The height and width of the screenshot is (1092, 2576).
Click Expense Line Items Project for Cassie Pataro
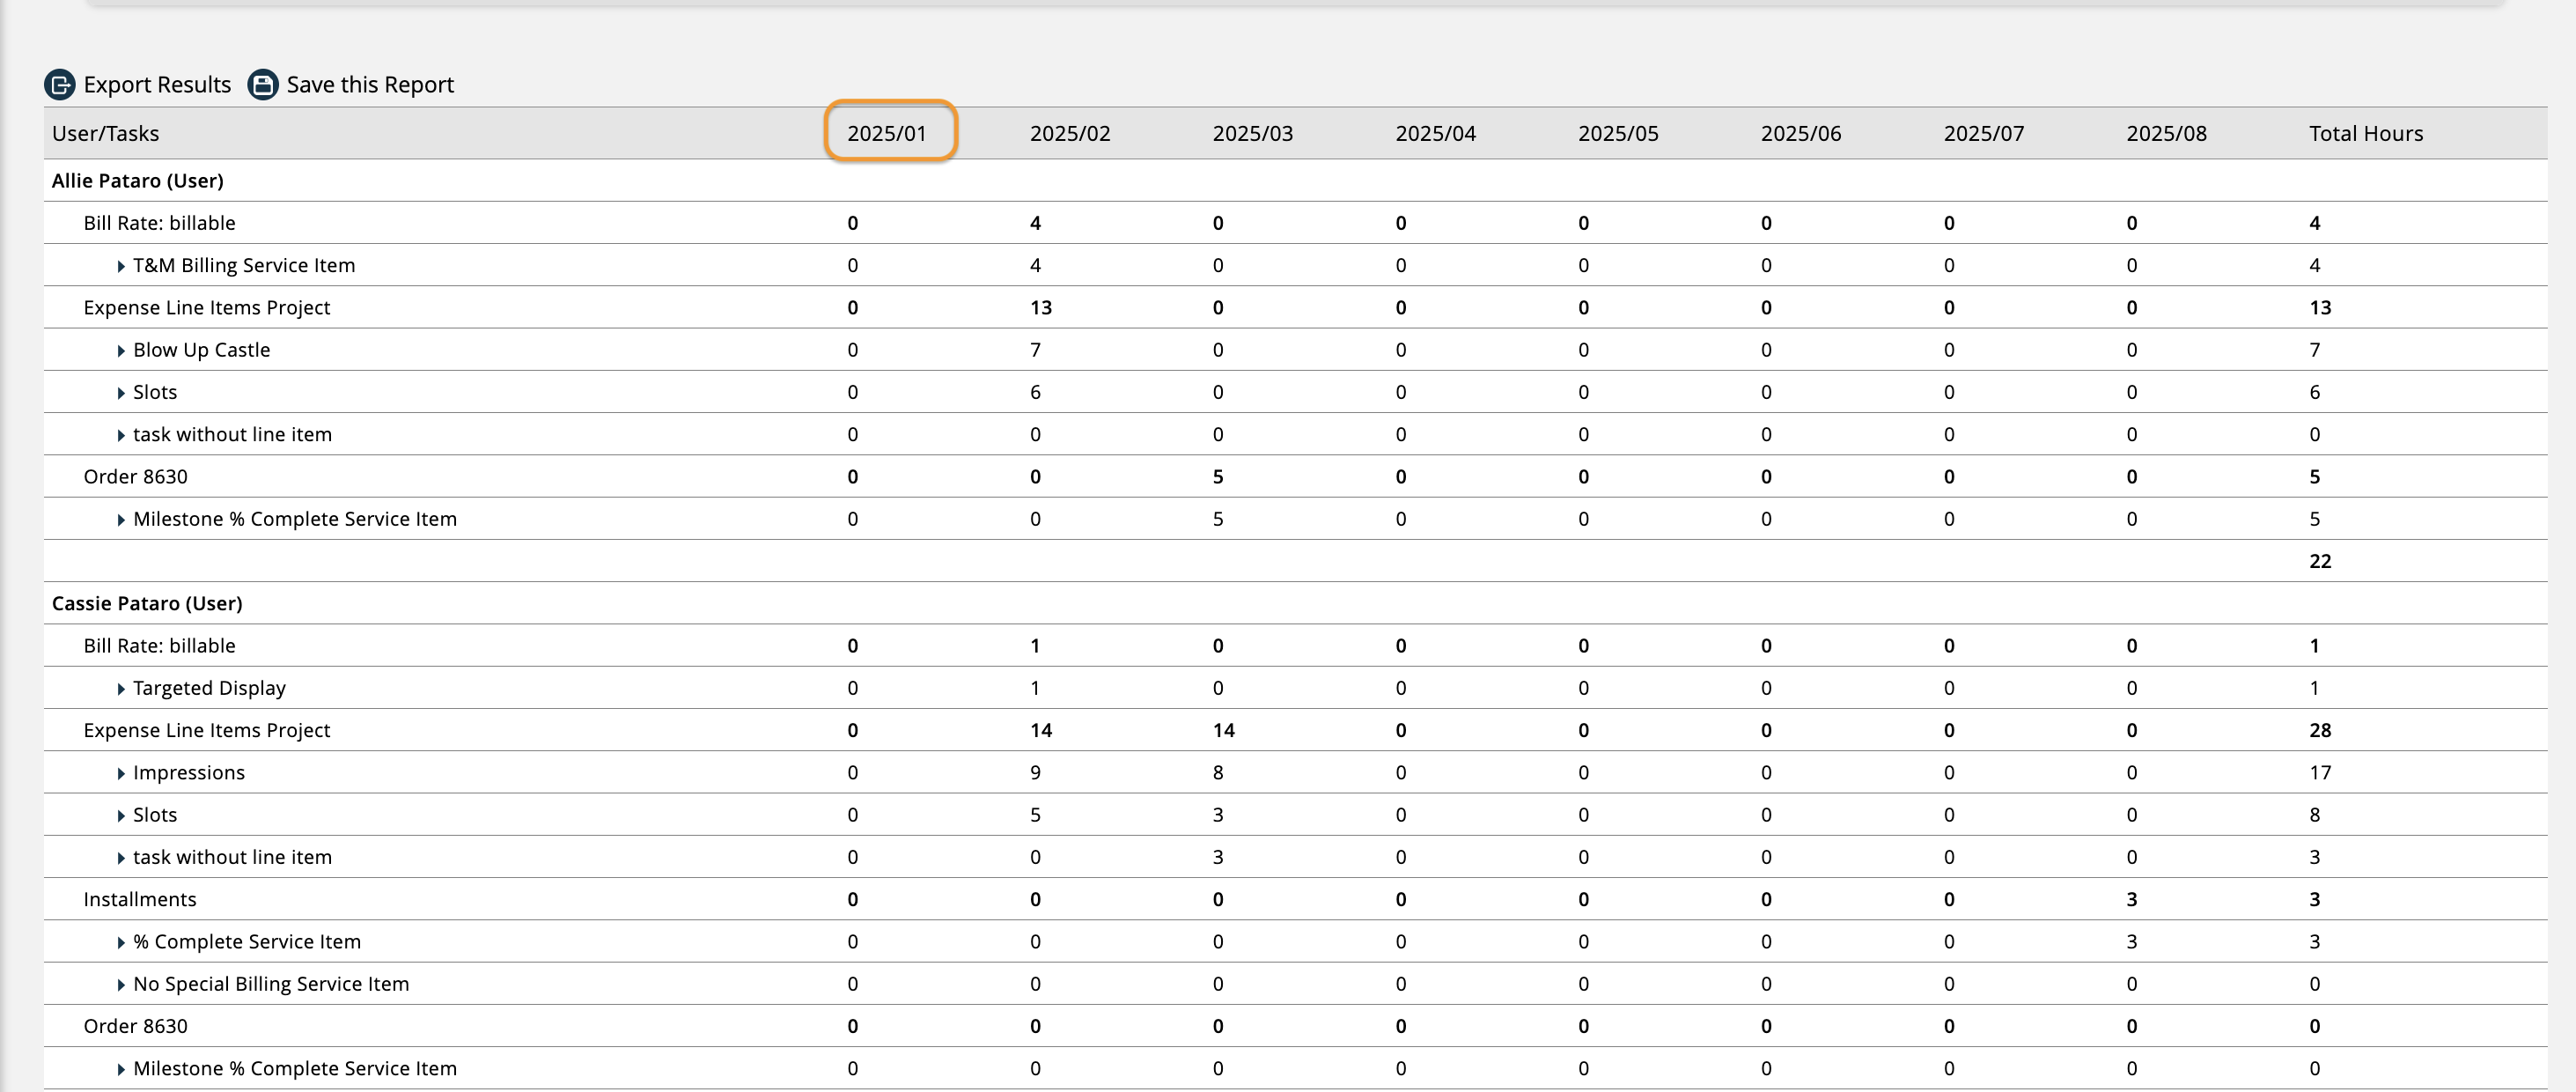[x=206, y=730]
